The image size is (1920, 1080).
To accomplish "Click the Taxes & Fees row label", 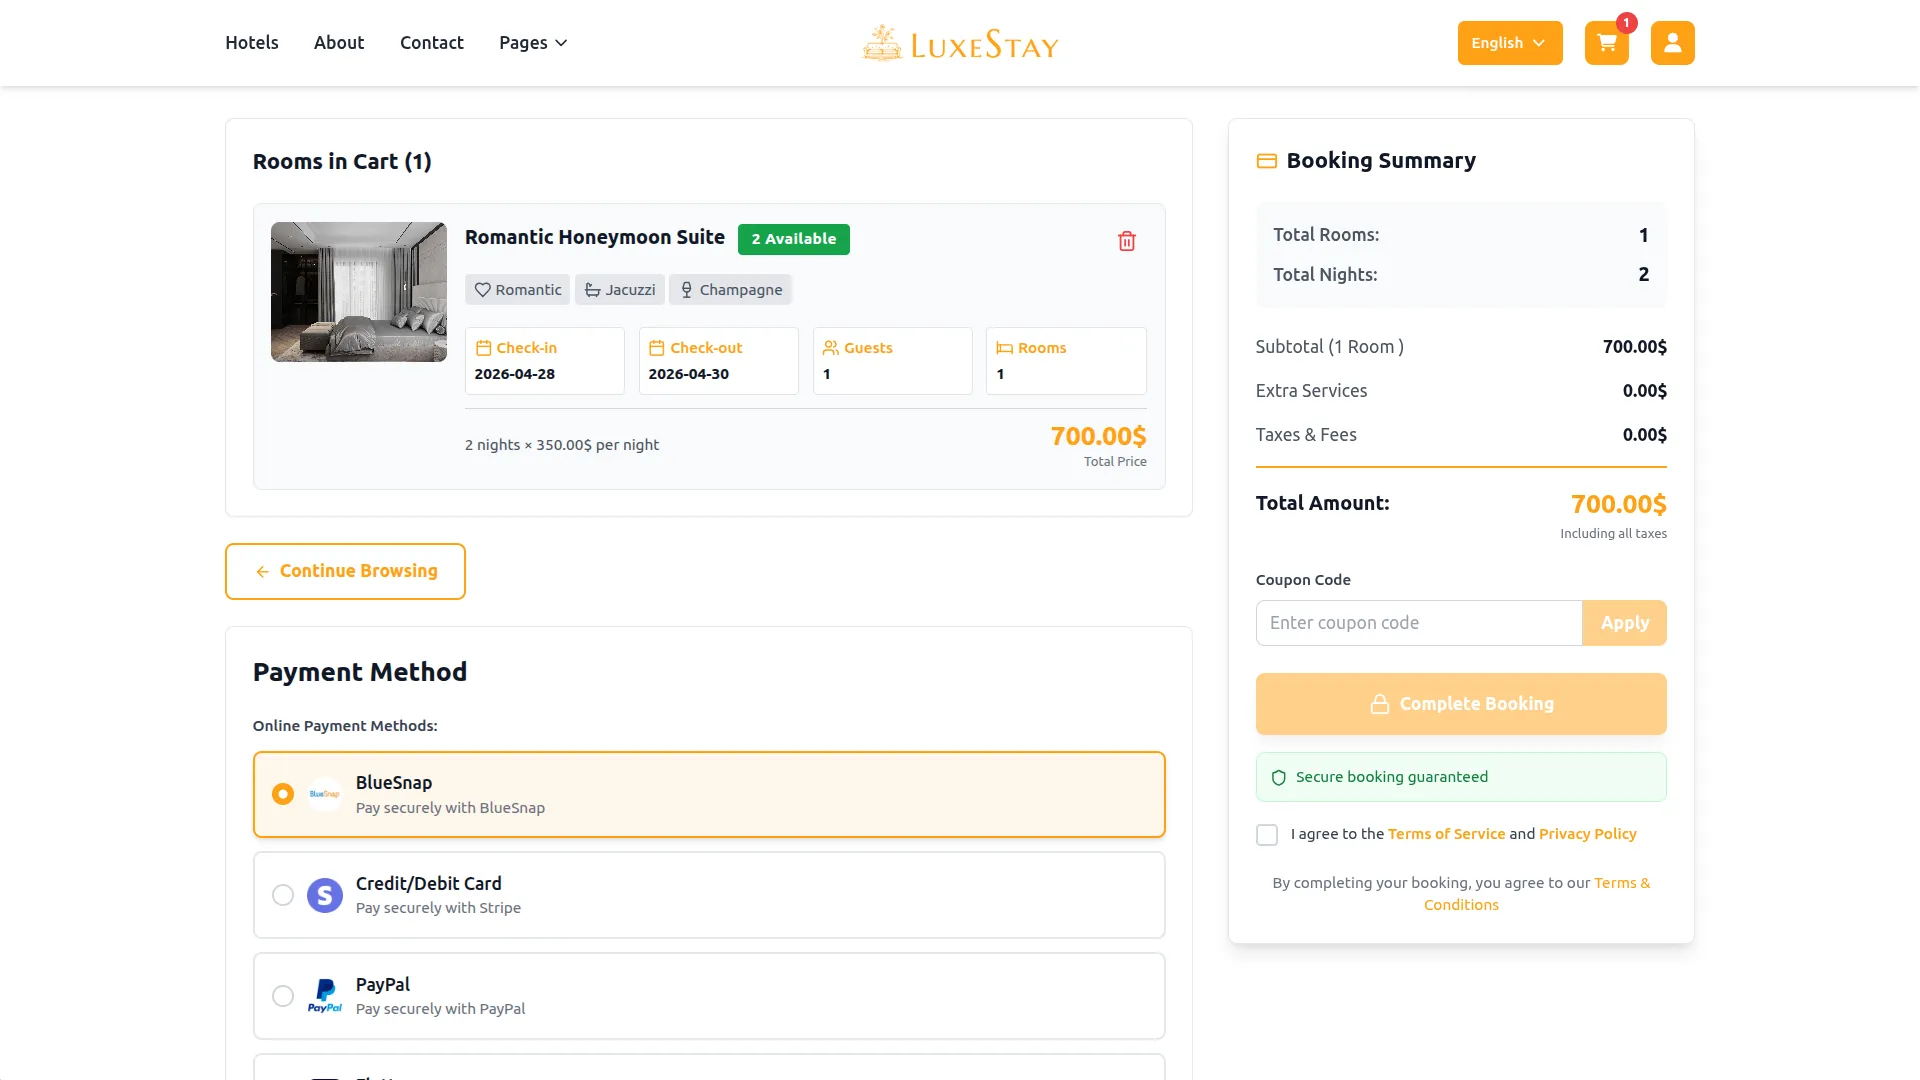I will pyautogui.click(x=1306, y=435).
